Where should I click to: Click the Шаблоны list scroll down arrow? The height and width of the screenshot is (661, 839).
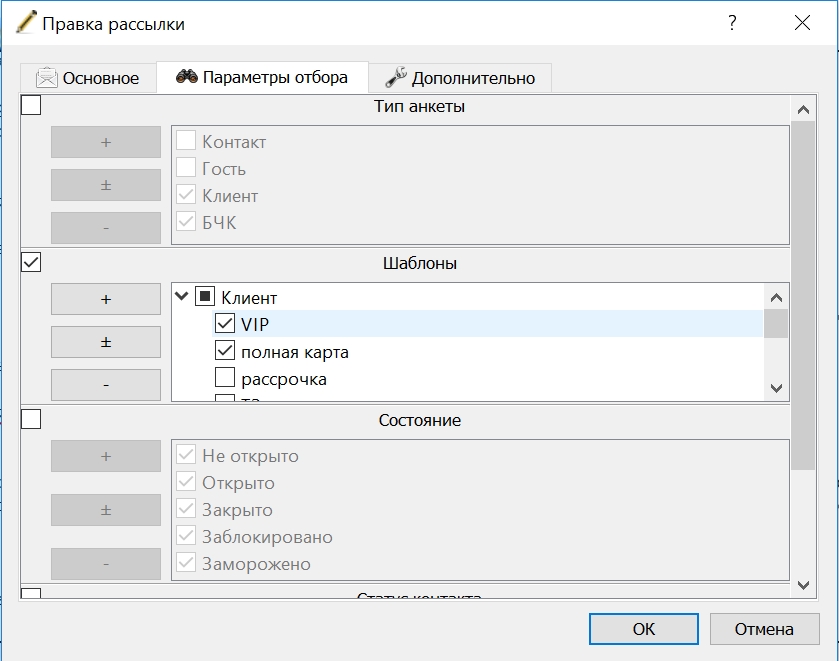tap(776, 389)
